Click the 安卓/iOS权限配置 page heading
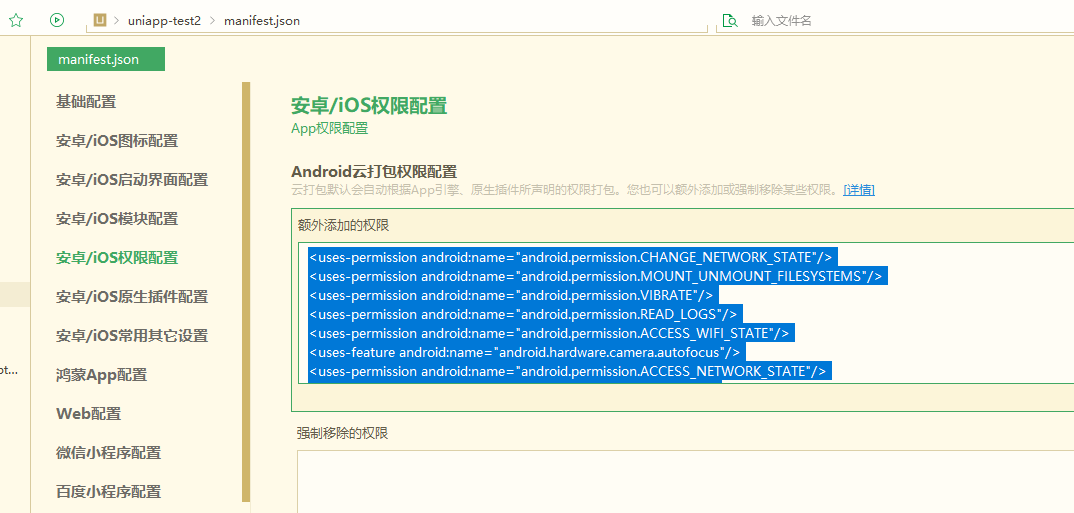1074x513 pixels. pyautogui.click(x=369, y=106)
